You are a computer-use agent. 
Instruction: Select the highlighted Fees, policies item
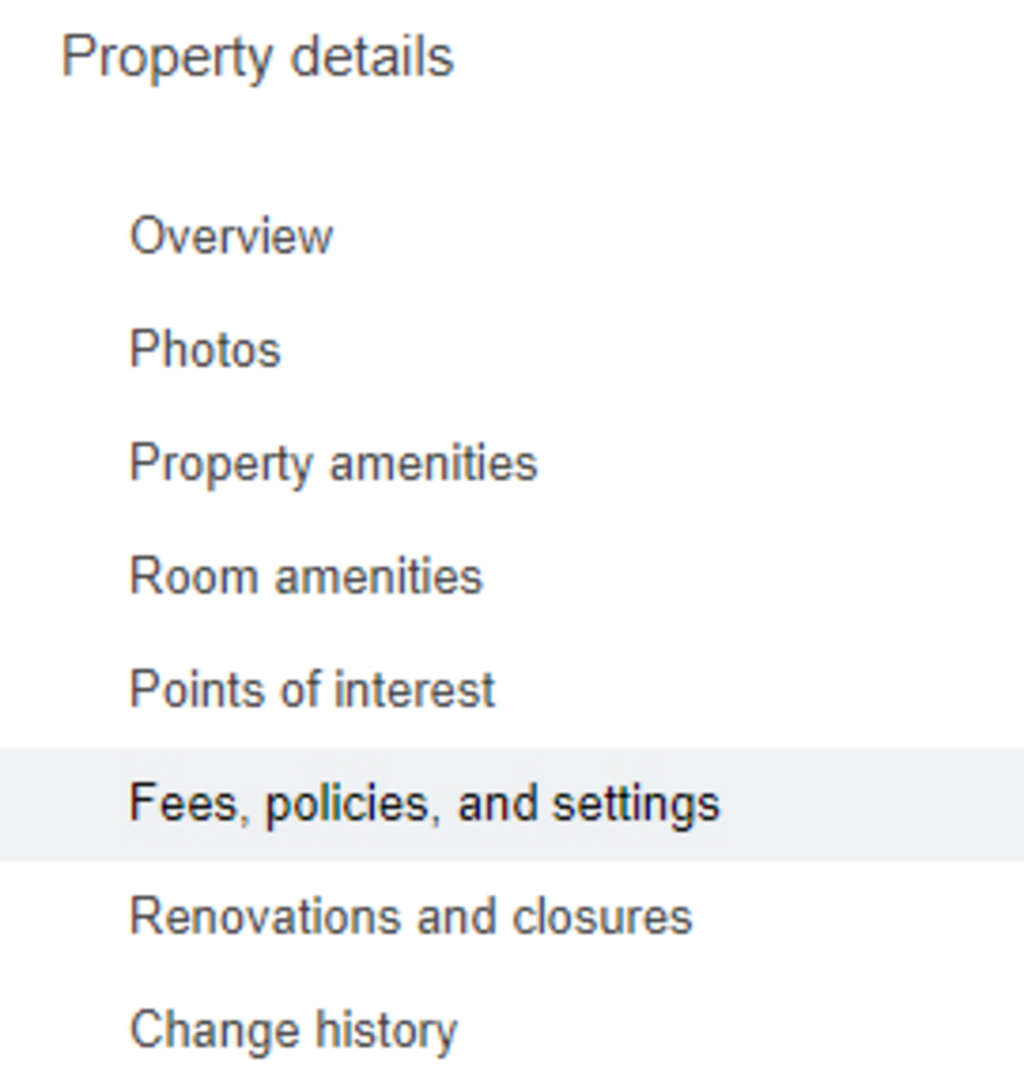coord(424,804)
